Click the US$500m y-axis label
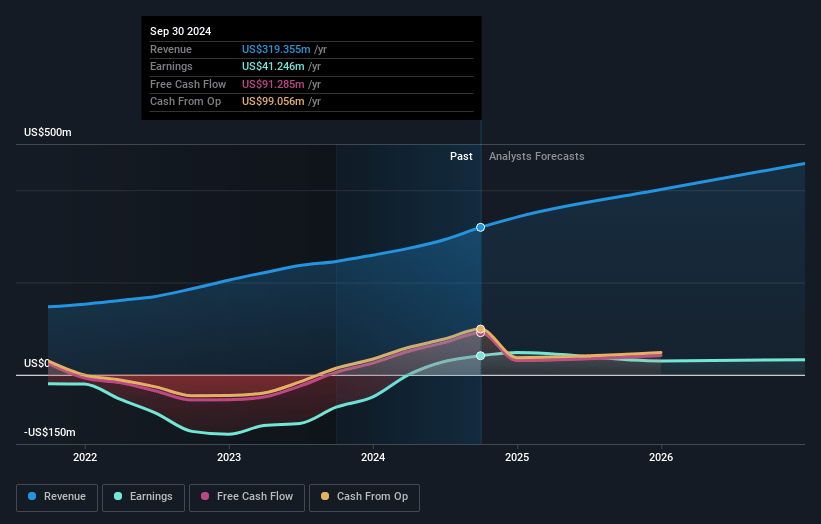 [x=48, y=132]
